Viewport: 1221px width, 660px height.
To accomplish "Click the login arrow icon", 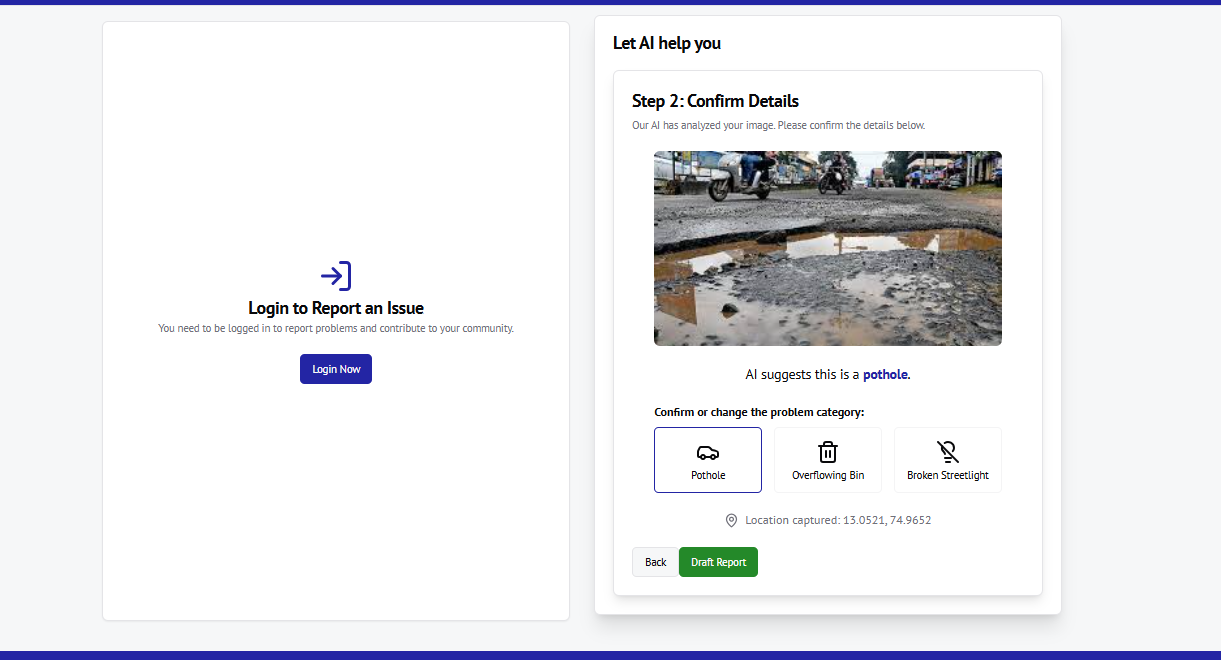I will [336, 276].
